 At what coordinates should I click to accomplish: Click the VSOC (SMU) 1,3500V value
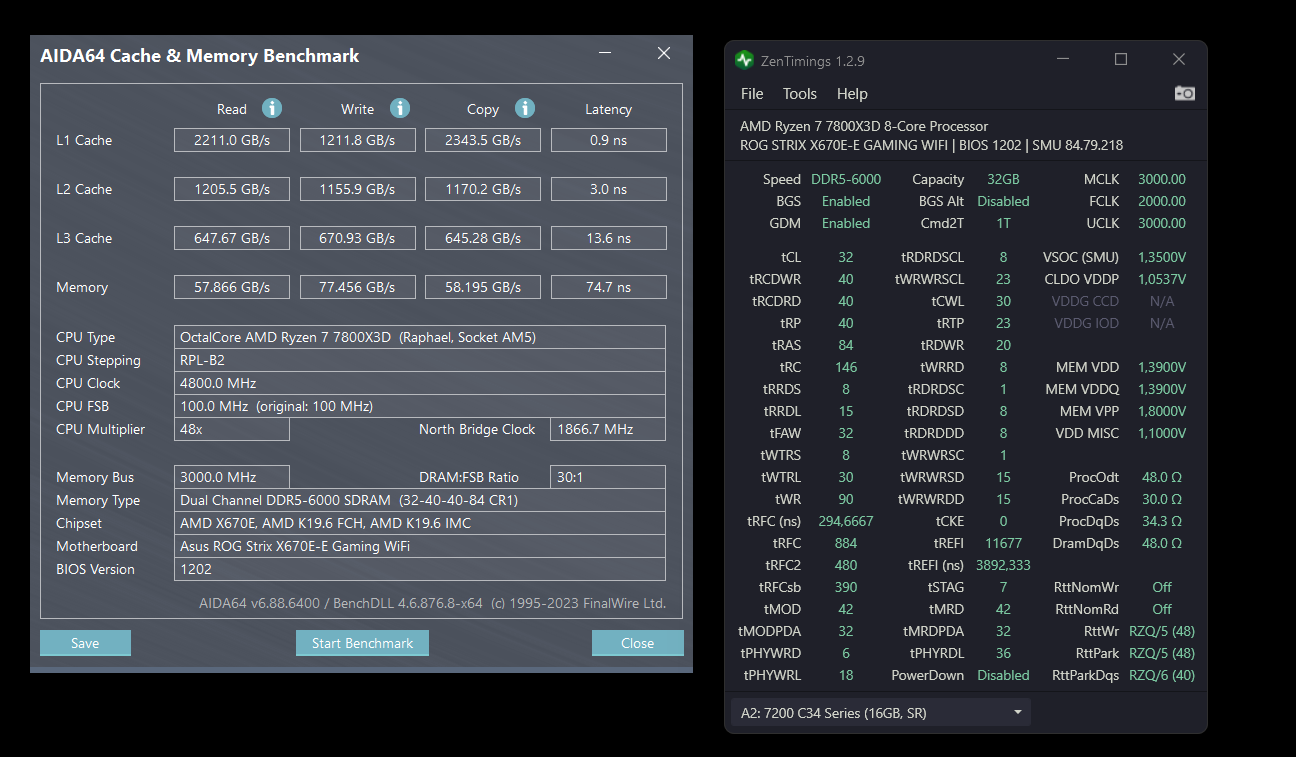pyautogui.click(x=1162, y=257)
